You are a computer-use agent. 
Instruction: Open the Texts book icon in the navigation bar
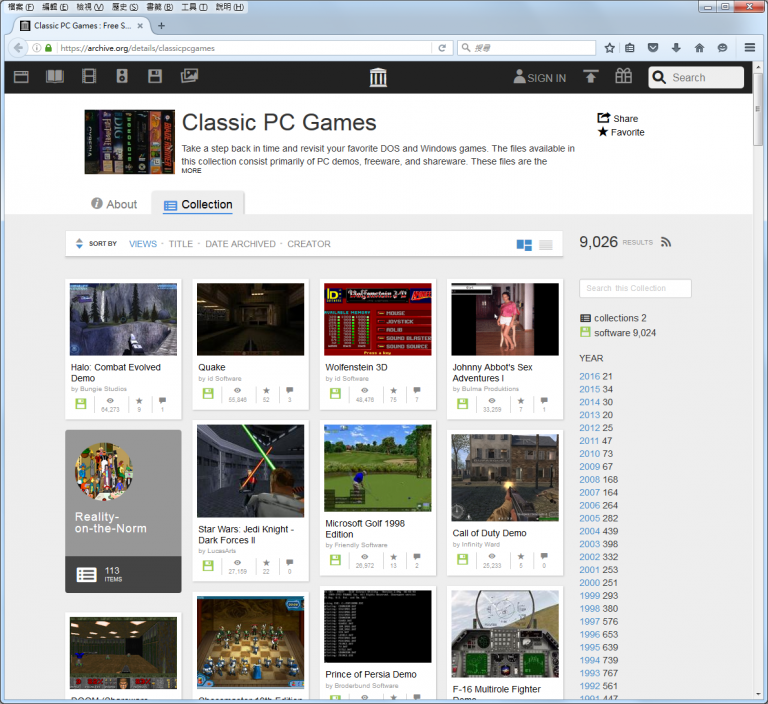(x=55, y=76)
